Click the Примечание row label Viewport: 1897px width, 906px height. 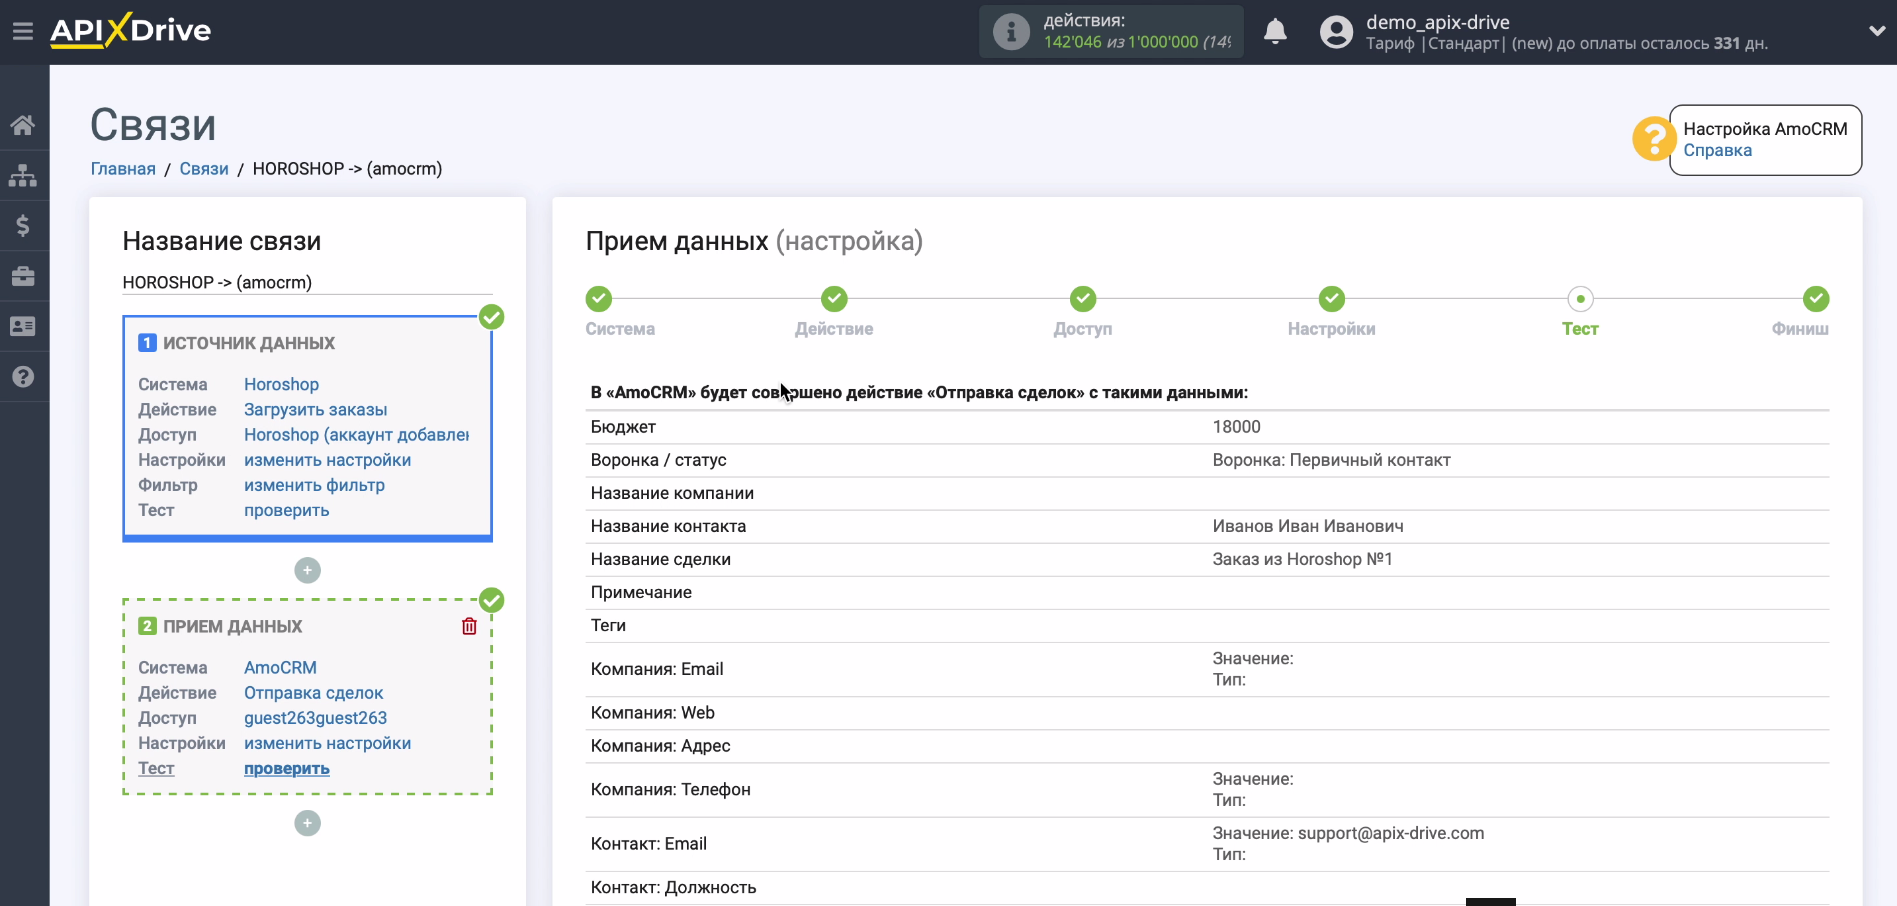click(x=641, y=592)
